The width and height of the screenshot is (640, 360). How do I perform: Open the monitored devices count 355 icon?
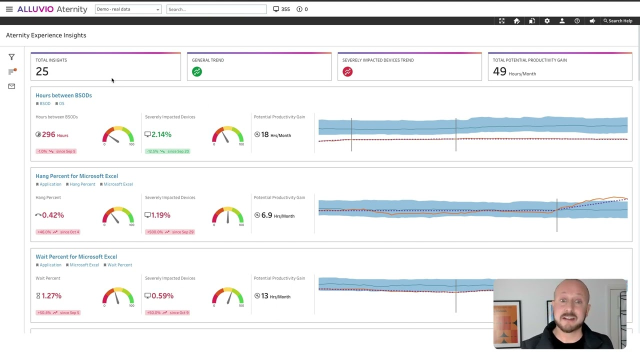click(281, 9)
